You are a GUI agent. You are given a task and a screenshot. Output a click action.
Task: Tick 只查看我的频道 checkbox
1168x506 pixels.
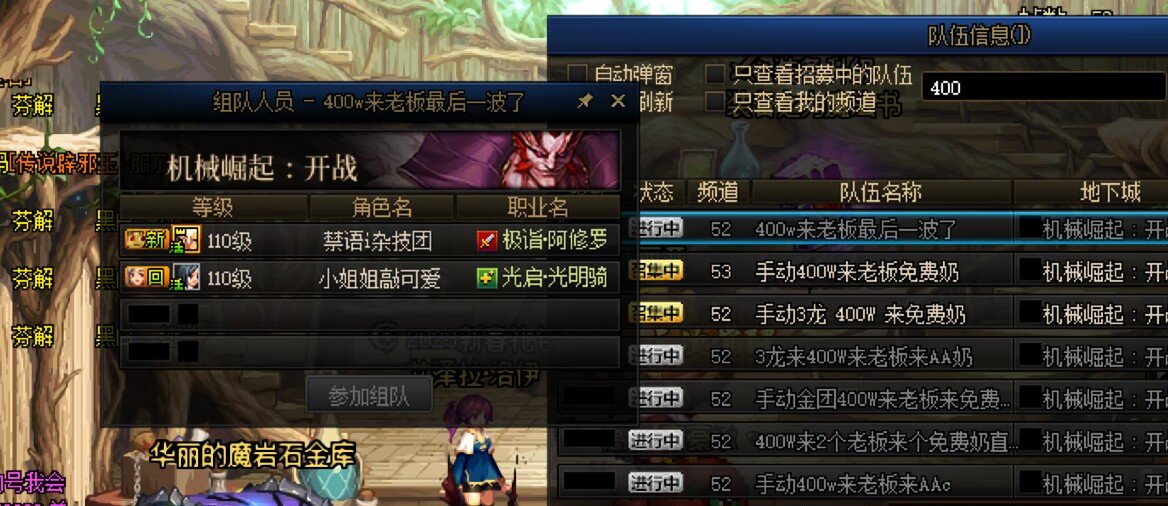pyautogui.click(x=715, y=101)
